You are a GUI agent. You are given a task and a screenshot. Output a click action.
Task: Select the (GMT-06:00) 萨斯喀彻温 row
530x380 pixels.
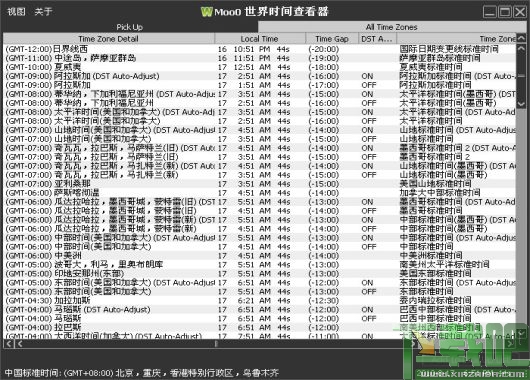click(x=260, y=193)
